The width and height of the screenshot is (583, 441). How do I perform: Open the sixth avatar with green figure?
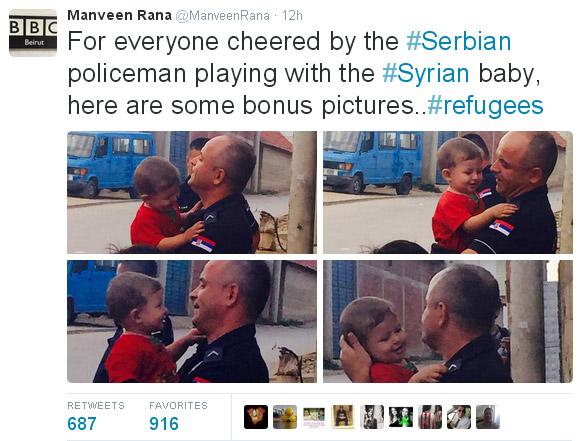tap(401, 417)
